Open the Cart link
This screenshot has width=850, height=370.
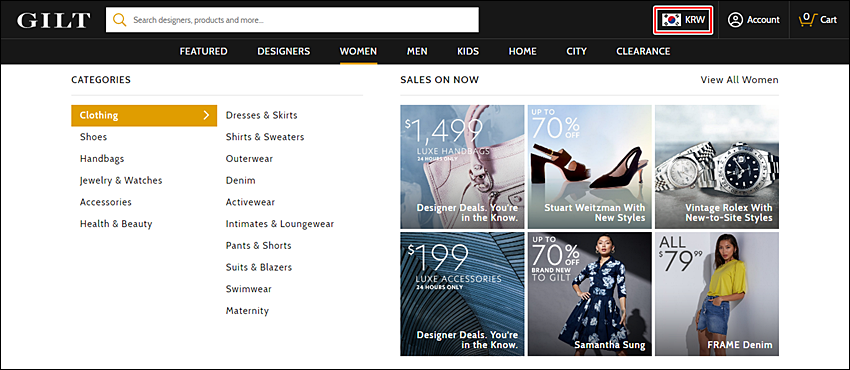pos(818,20)
